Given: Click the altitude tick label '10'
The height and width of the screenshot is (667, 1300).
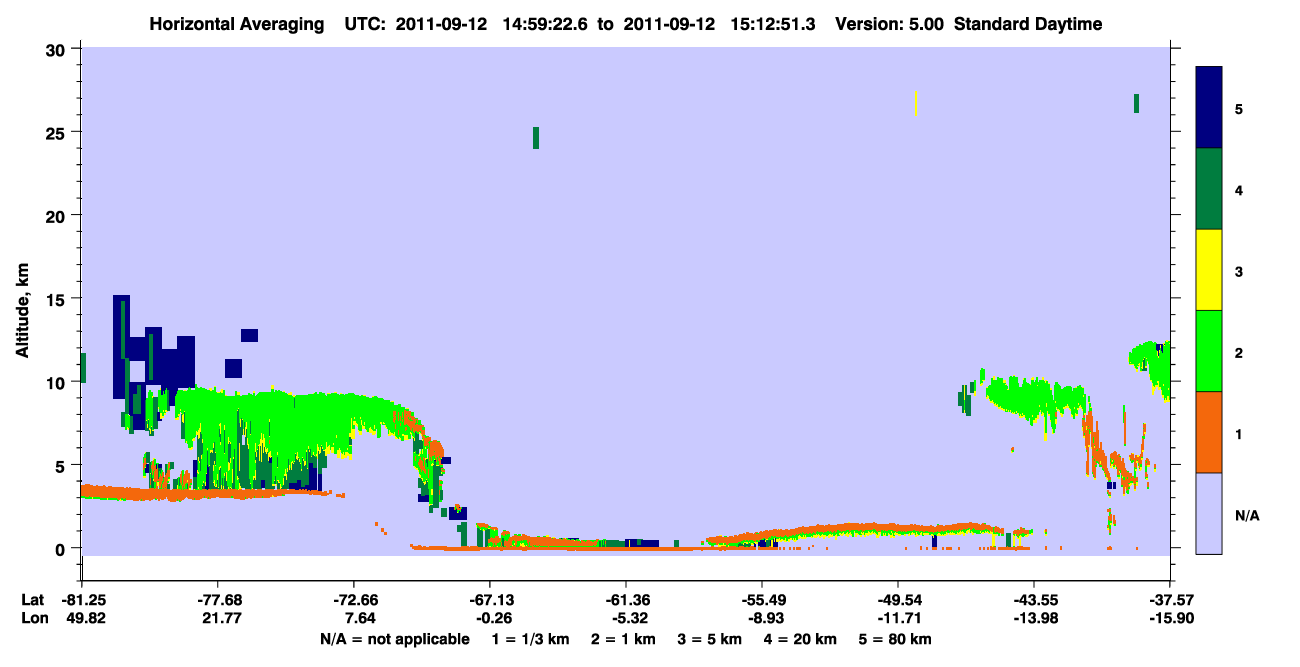Looking at the screenshot, I should tap(57, 382).
